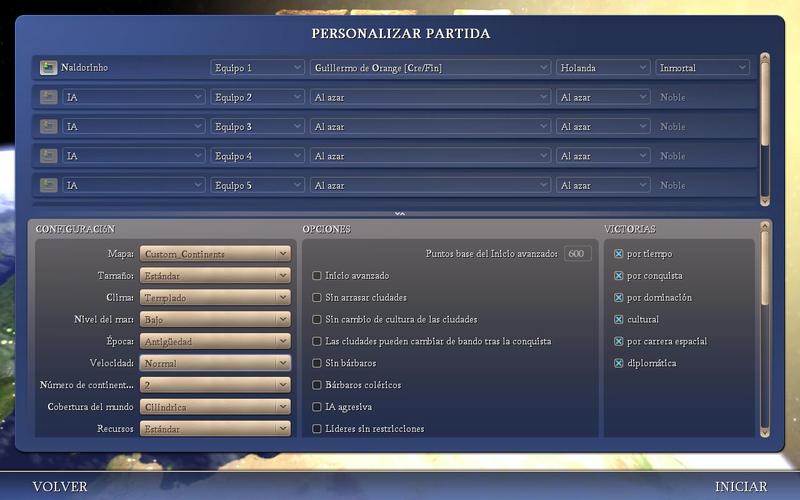Click the slot icon beside Equipo 4

point(48,156)
